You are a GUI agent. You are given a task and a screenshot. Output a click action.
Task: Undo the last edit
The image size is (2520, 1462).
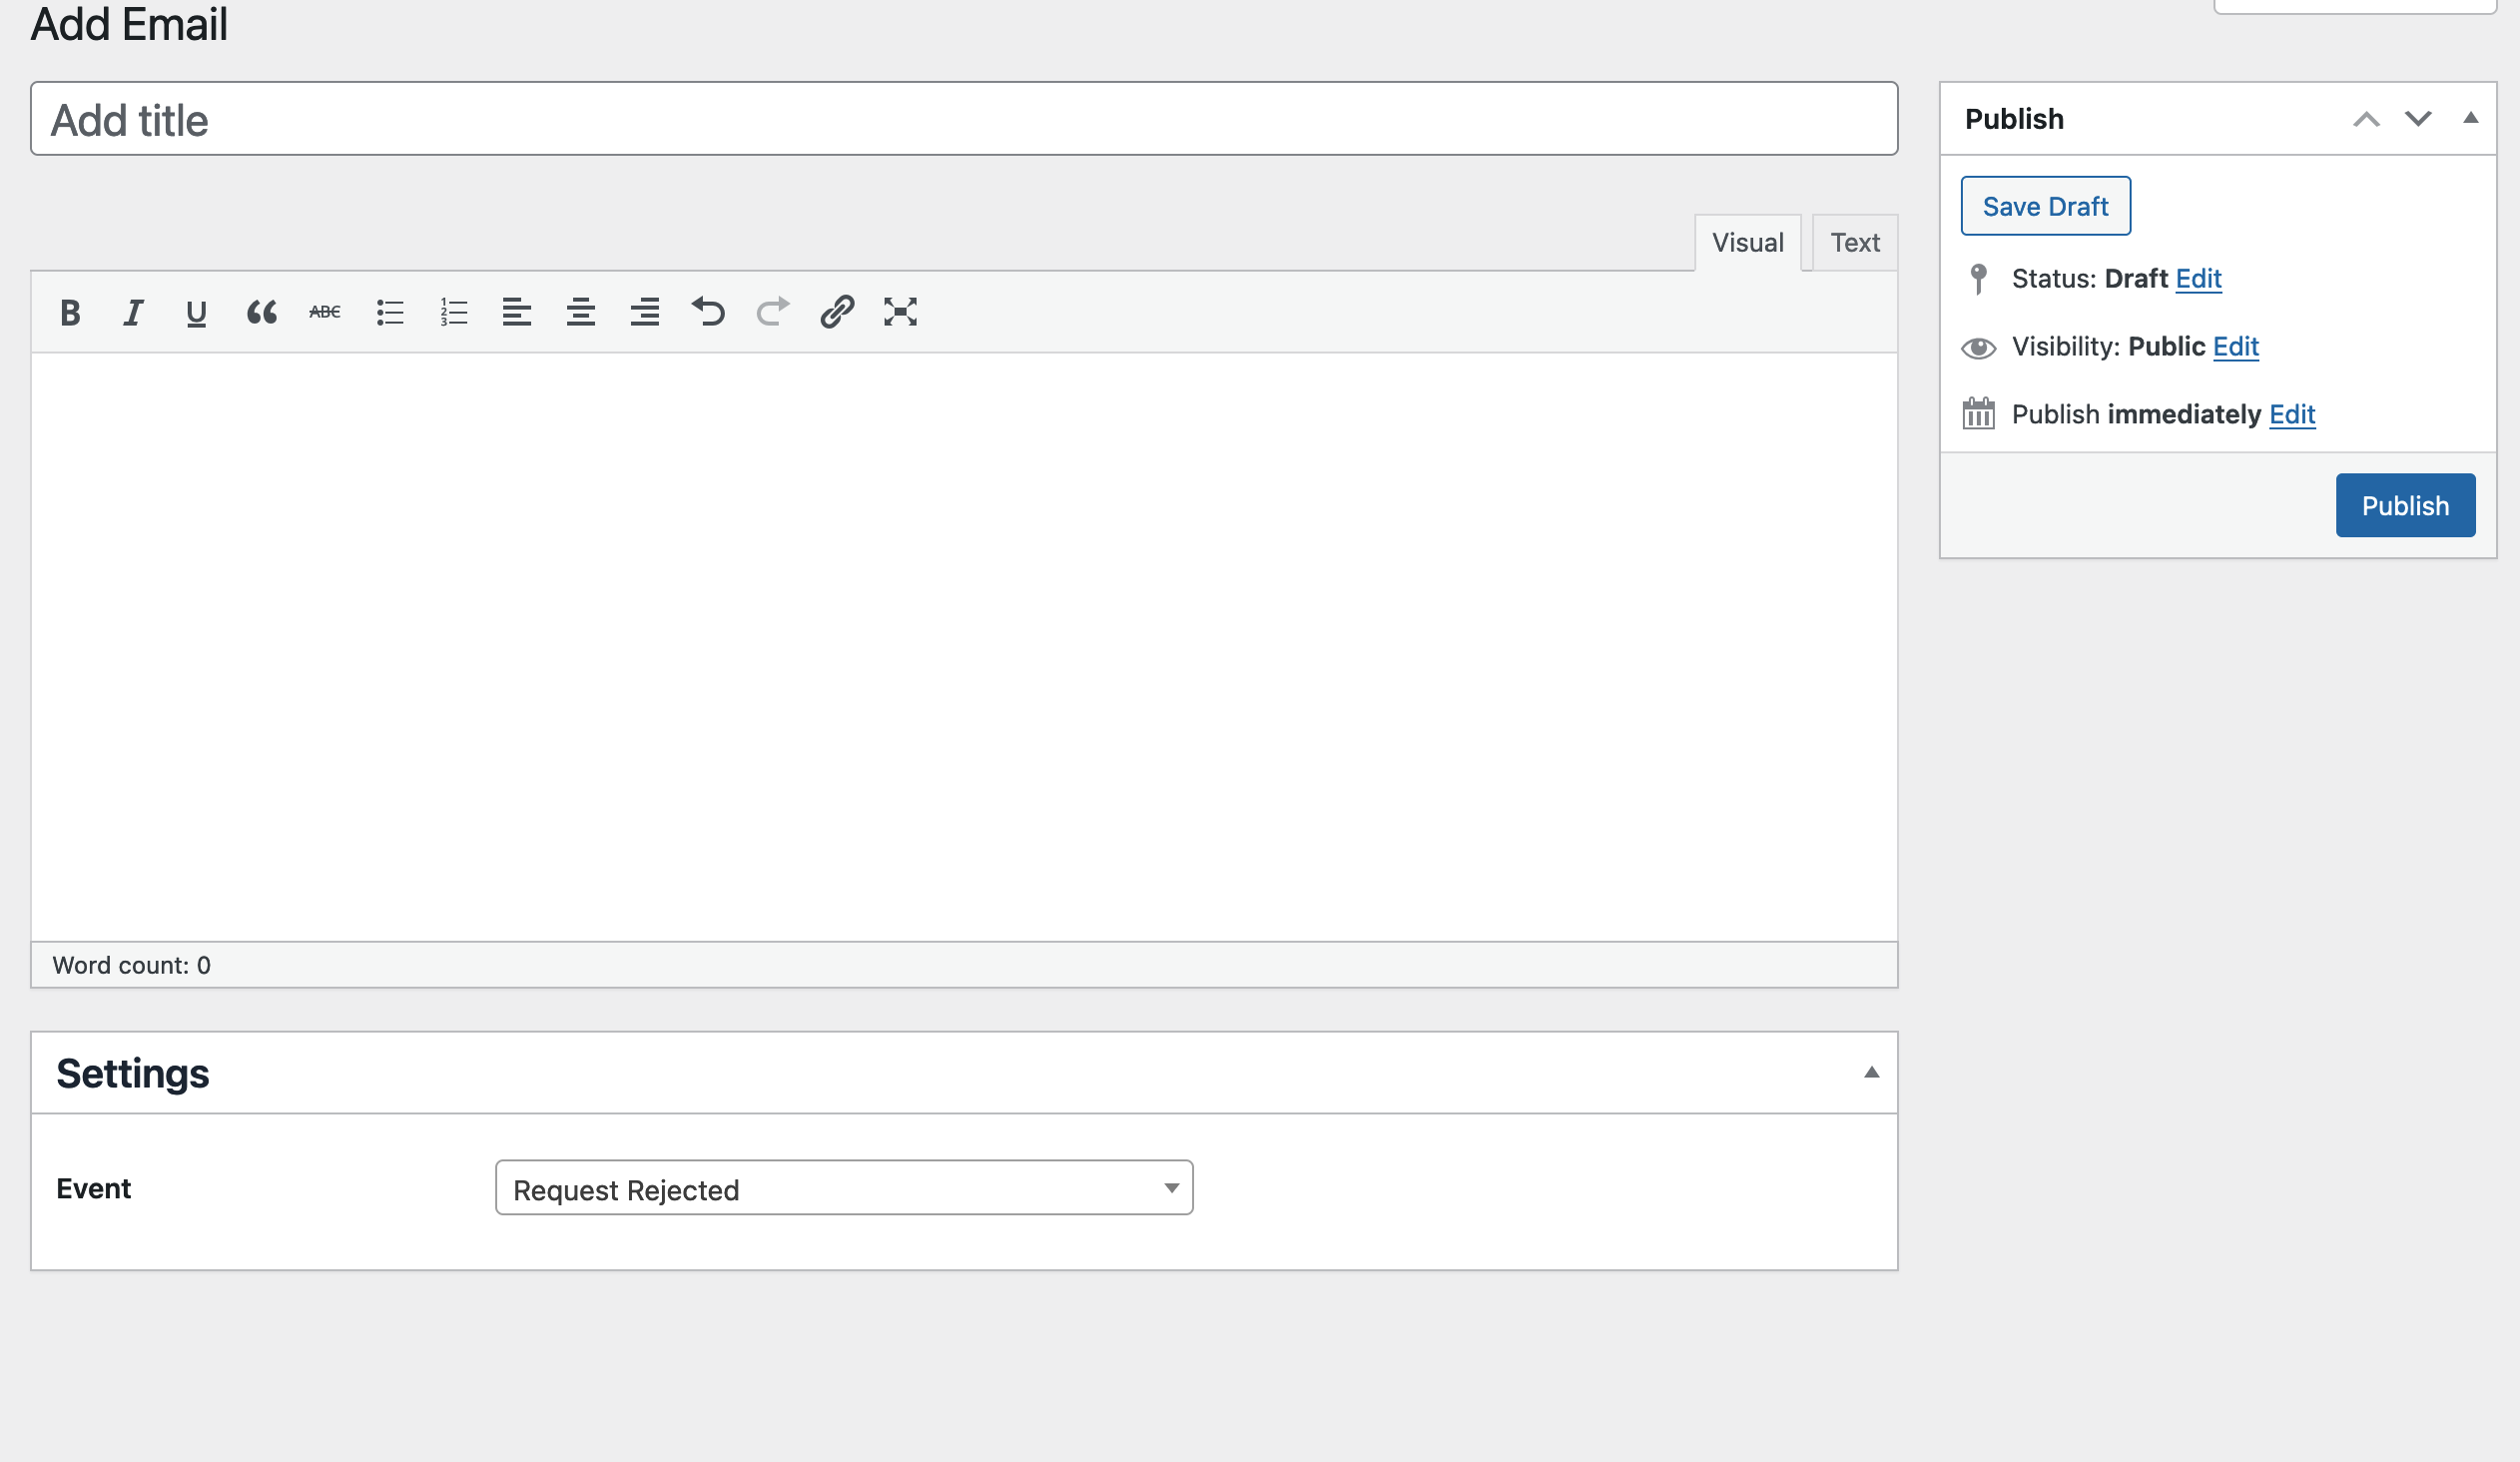coord(709,313)
